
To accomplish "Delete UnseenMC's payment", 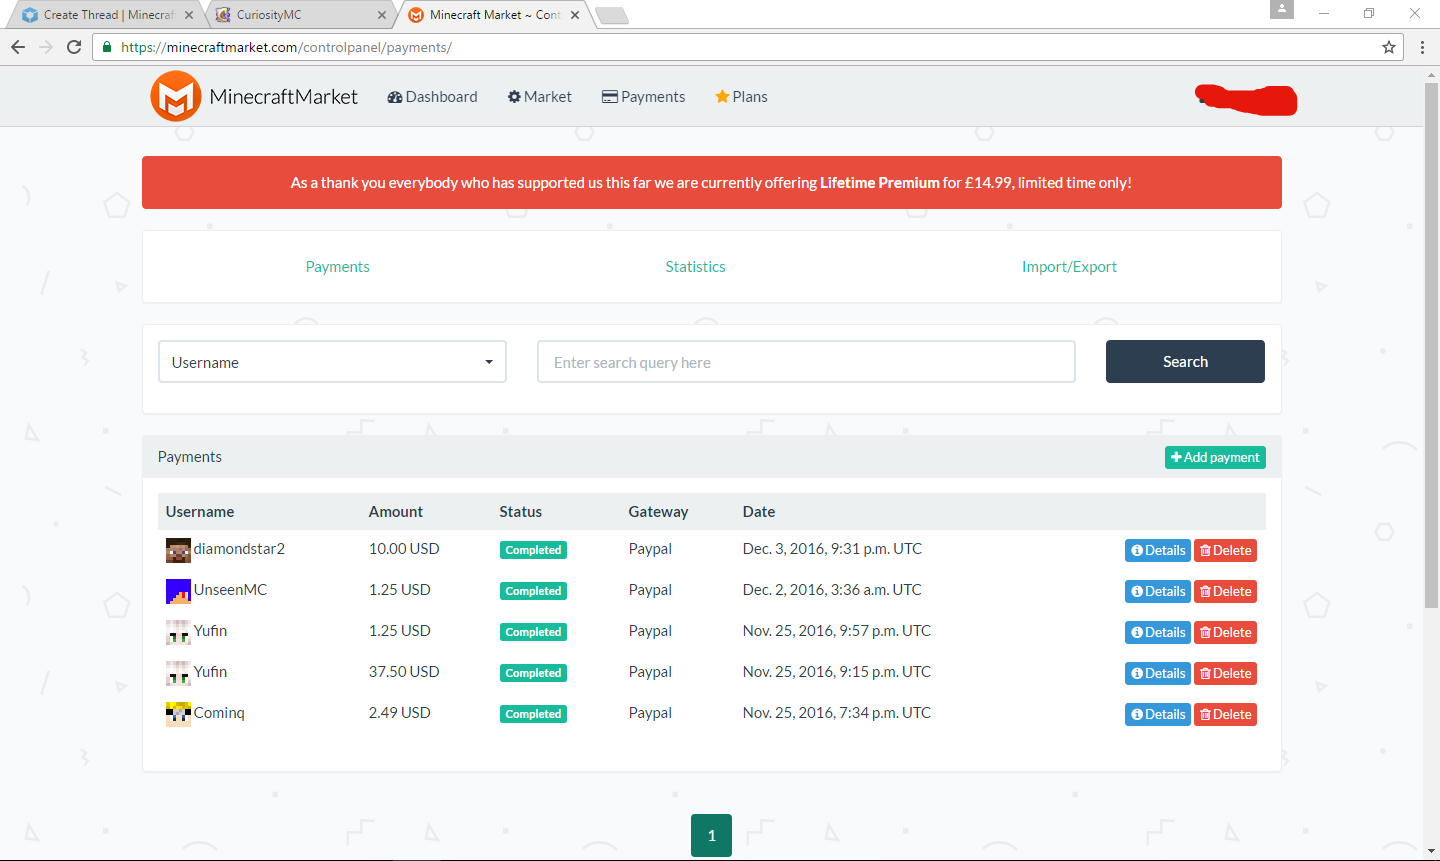I will tap(1225, 592).
